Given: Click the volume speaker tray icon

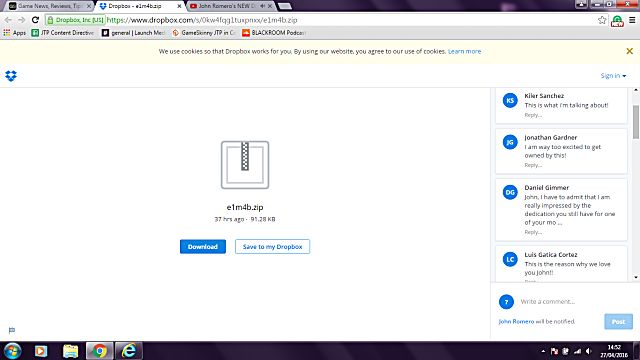Looking at the screenshot, I should click(589, 351).
